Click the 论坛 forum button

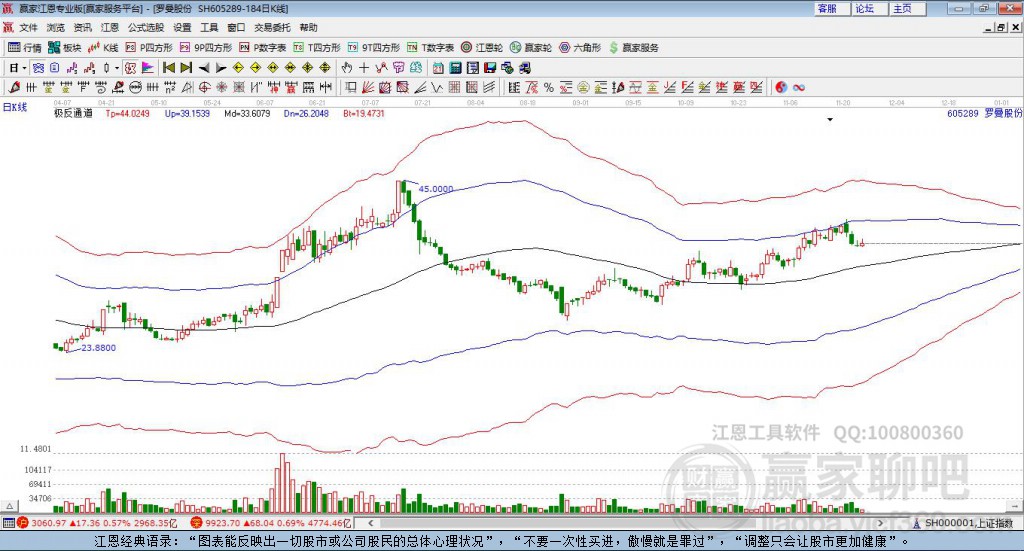click(x=869, y=8)
